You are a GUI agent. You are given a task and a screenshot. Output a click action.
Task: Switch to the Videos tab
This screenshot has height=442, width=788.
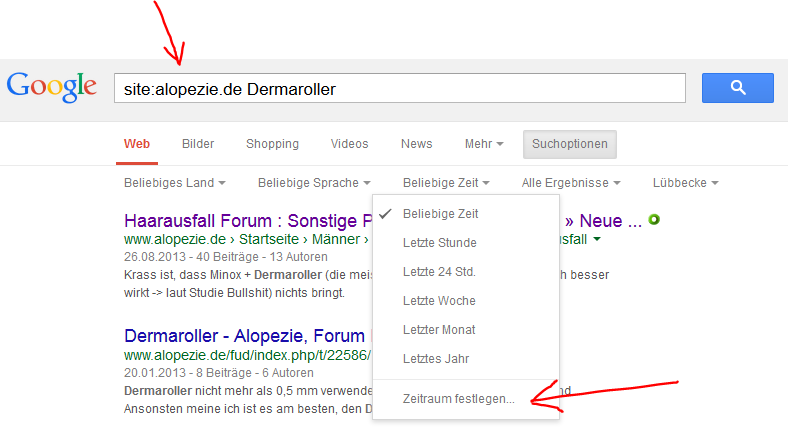pos(349,144)
